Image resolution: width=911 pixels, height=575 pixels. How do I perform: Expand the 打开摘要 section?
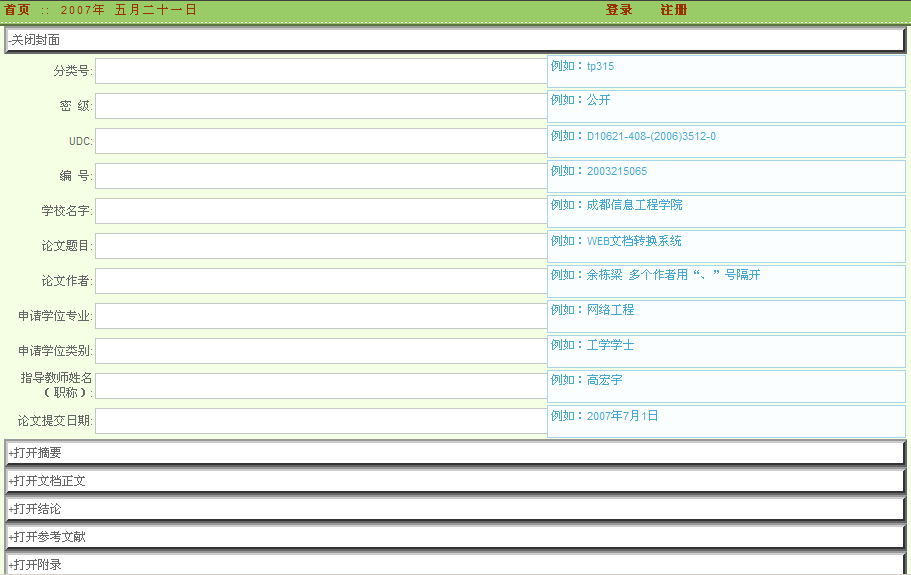click(x=455, y=453)
